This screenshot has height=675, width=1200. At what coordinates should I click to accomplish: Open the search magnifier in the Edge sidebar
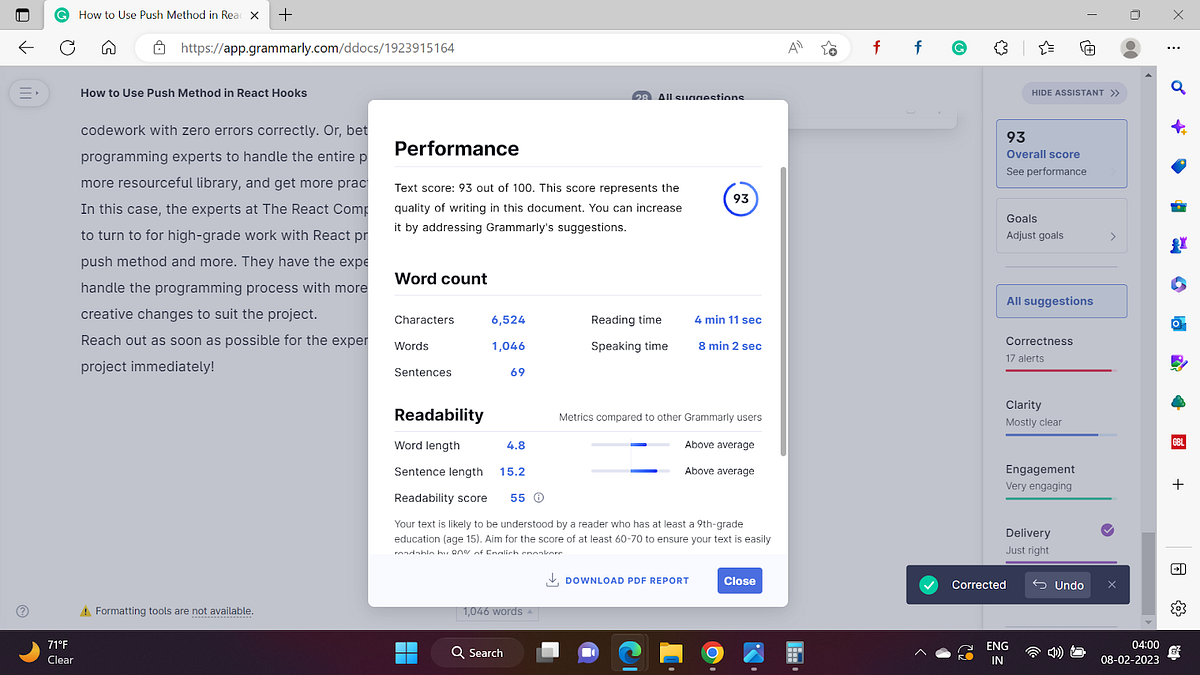[x=1178, y=87]
